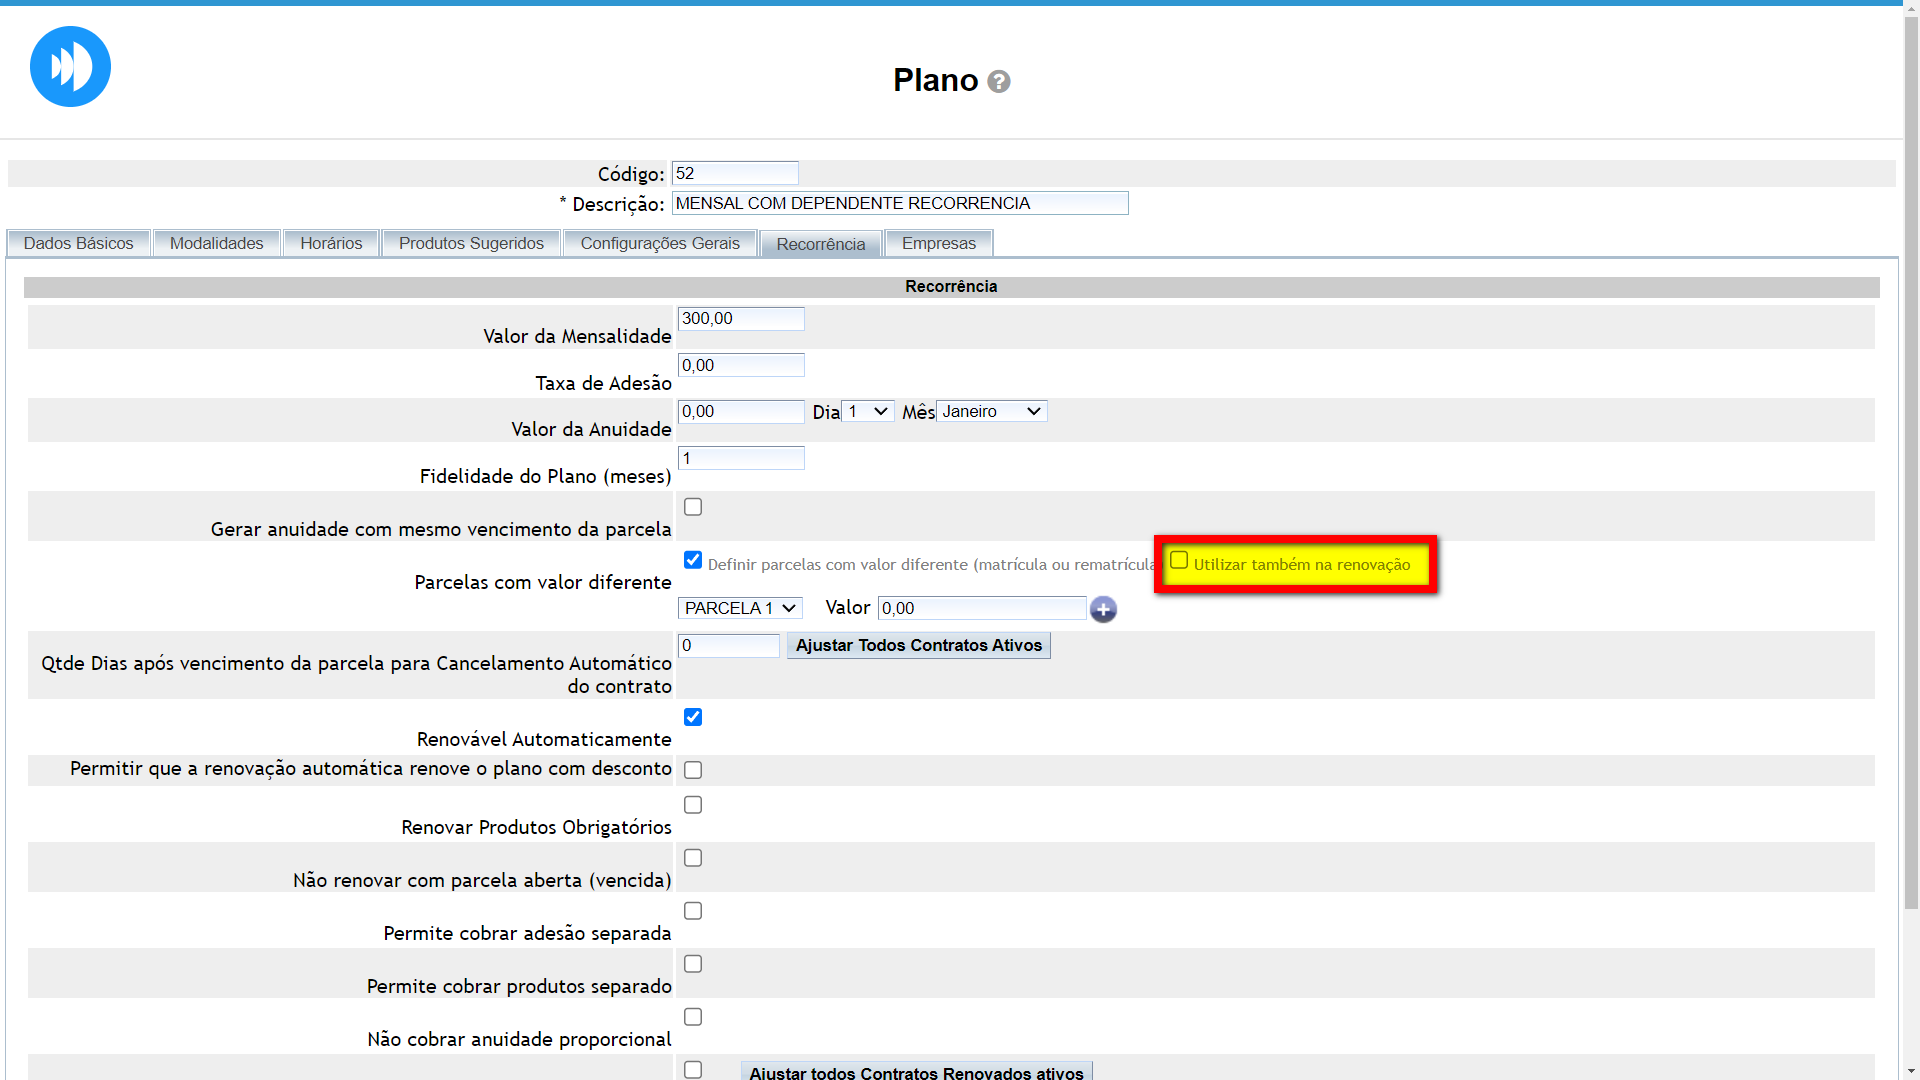Click the blue fast-forward logo icon
Screen dimensions: 1920x1080
[x=70, y=67]
